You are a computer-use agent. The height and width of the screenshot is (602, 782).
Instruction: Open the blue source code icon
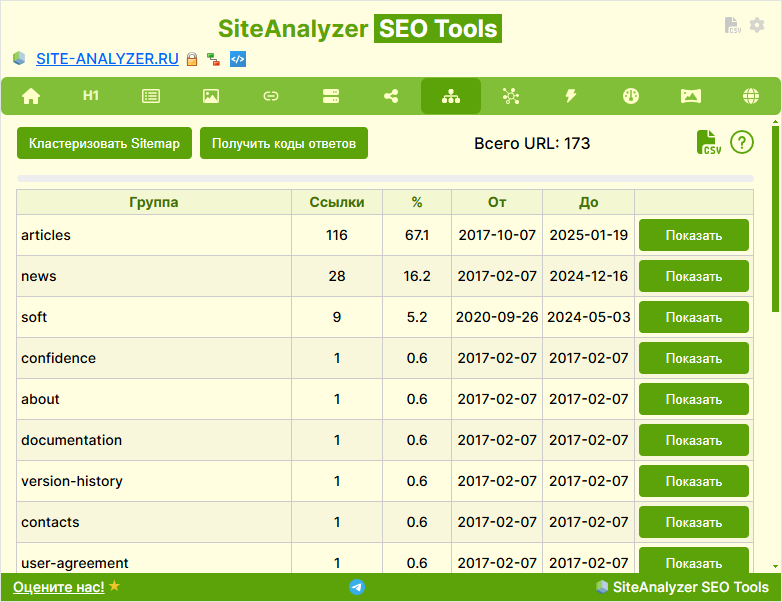coord(238,59)
